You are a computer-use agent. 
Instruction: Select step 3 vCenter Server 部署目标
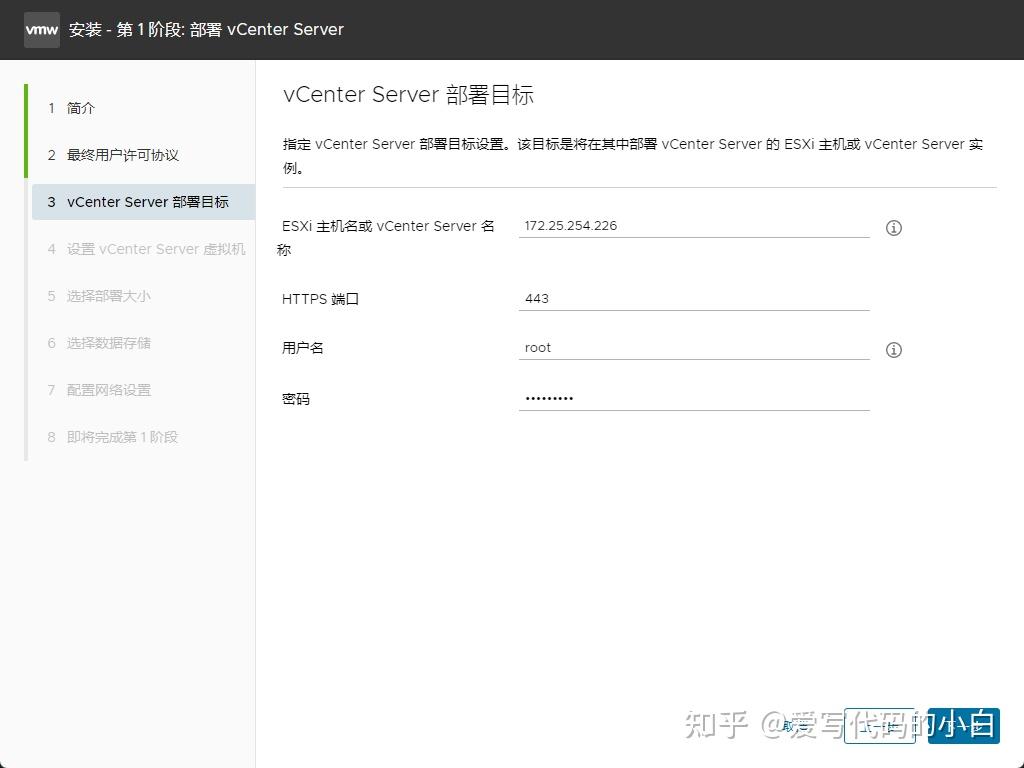click(144, 202)
